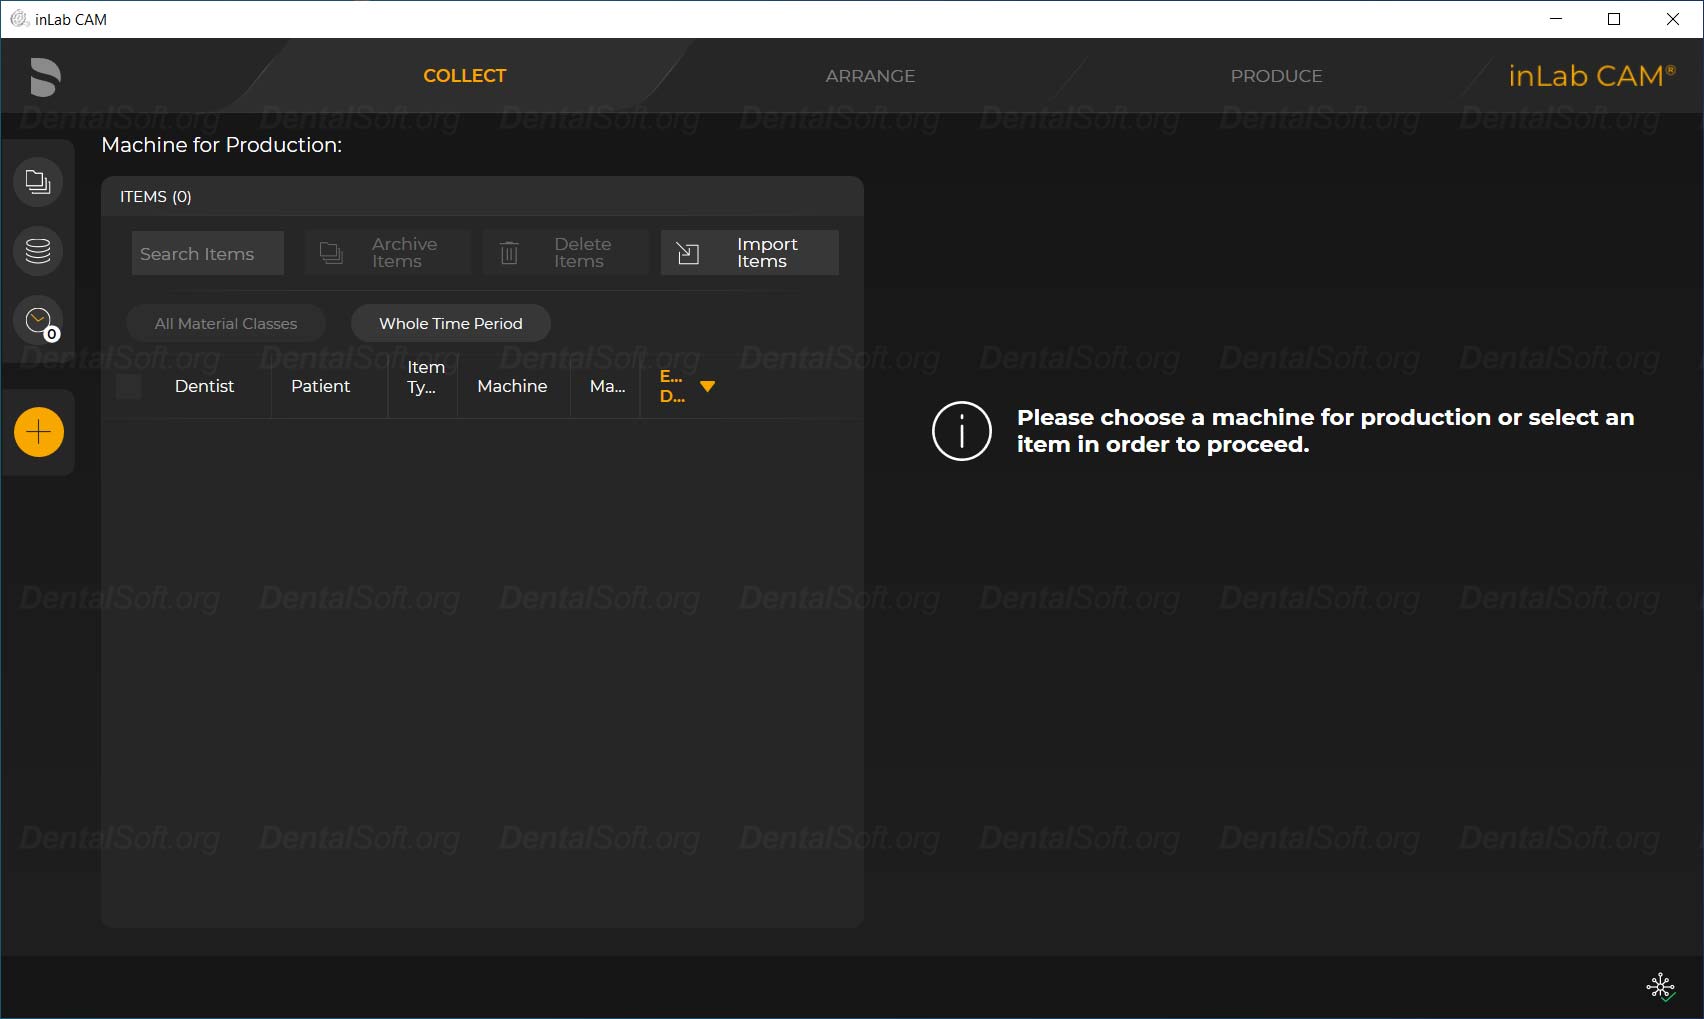Image resolution: width=1704 pixels, height=1019 pixels.
Task: Switch to the ARRANGE tab
Action: pos(869,75)
